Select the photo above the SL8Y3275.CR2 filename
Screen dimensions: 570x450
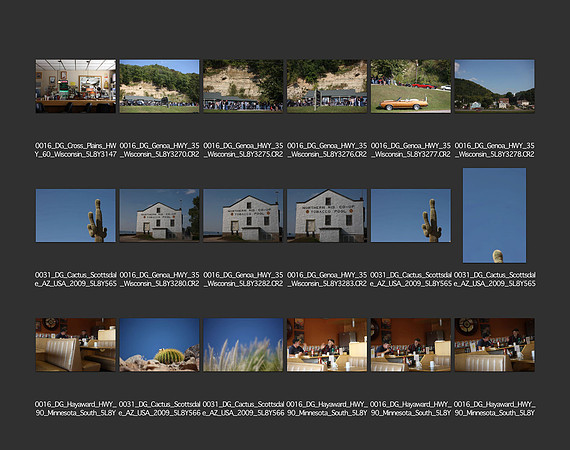[243, 86]
